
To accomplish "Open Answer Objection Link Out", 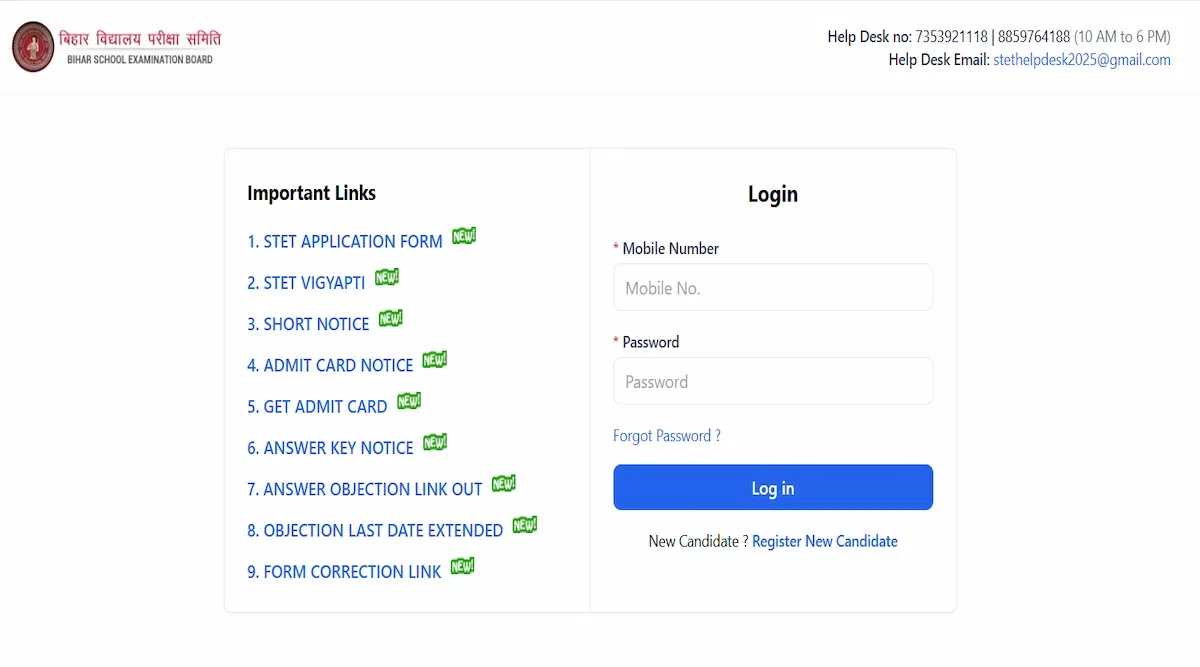I will click(x=365, y=489).
